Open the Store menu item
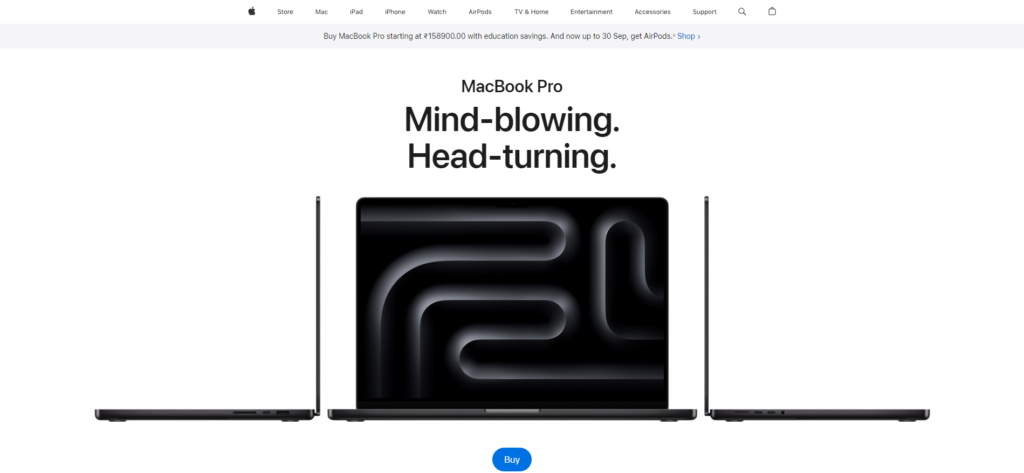The width and height of the screenshot is (1024, 473). (285, 12)
